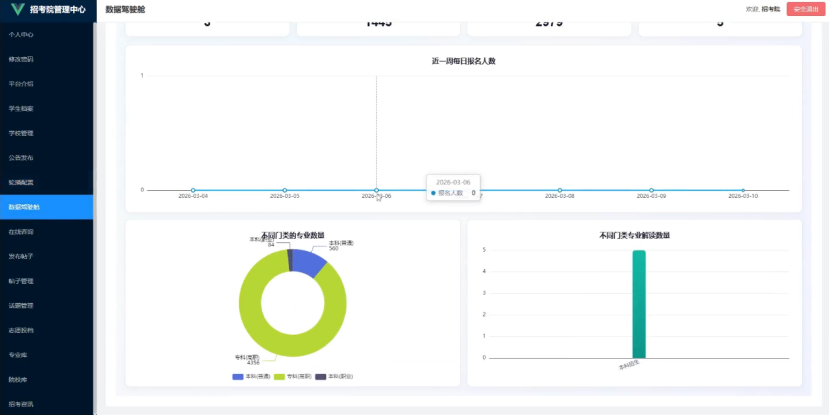Click the 数据驾驶舱 page header title
This screenshot has height=415, width=829.
125,10
